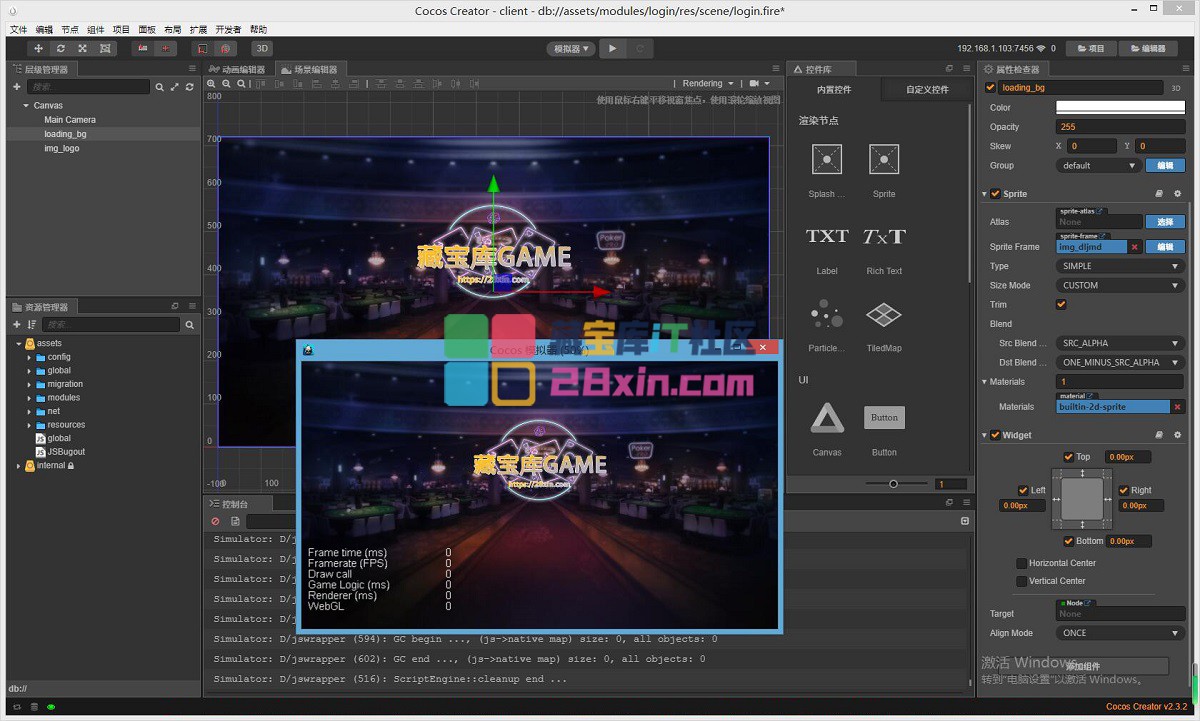Toggle the Sprite component enabled checkbox

pyautogui.click(x=995, y=194)
